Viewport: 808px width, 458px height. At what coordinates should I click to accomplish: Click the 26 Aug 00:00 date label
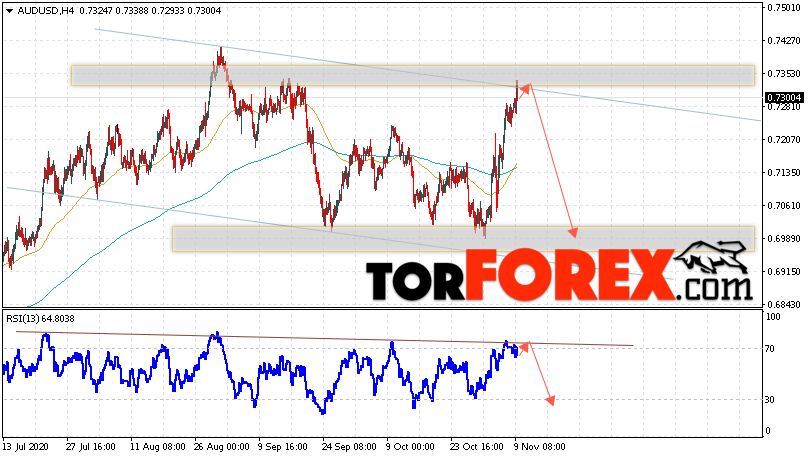tap(222, 446)
